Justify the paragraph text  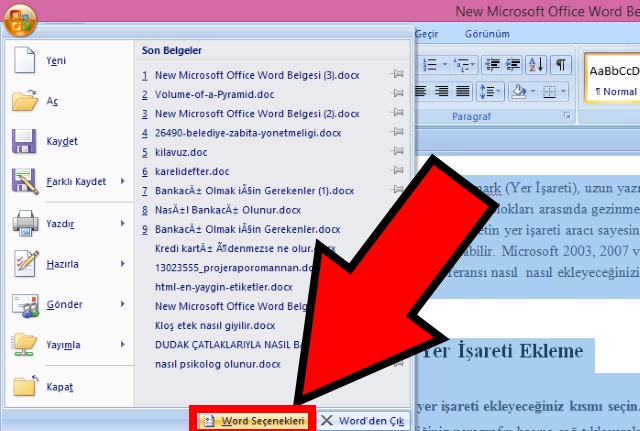[x=462, y=91]
